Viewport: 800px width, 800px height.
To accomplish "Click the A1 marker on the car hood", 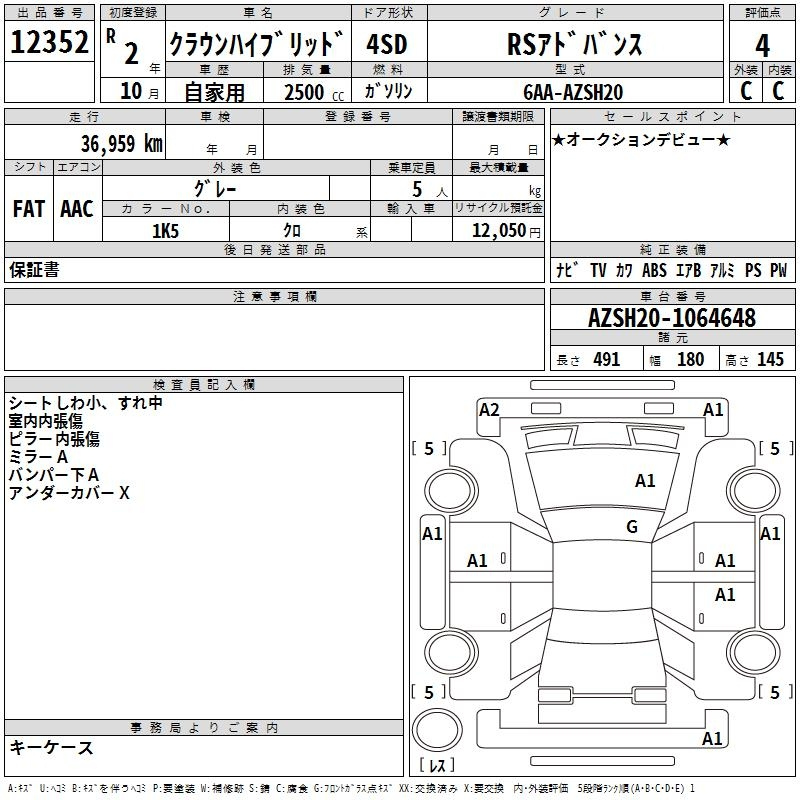I will (x=645, y=481).
